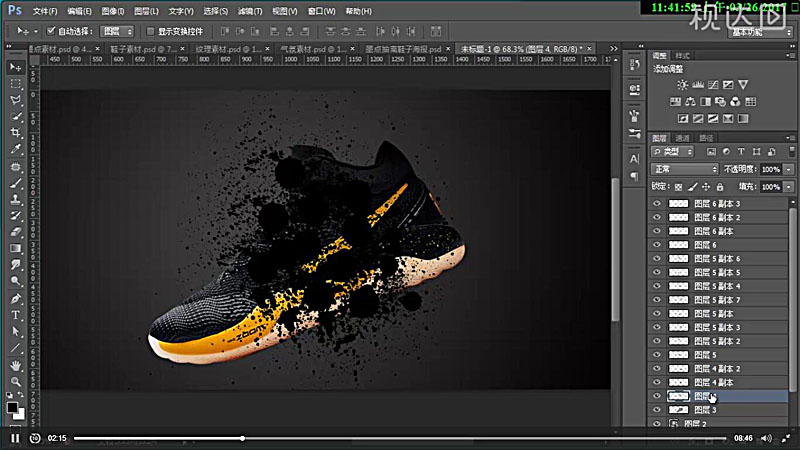Switch to the 通道 channels tab

(682, 138)
